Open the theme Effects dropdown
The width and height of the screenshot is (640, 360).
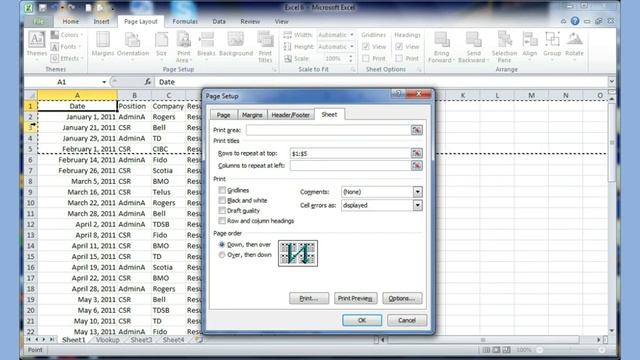(x=67, y=58)
